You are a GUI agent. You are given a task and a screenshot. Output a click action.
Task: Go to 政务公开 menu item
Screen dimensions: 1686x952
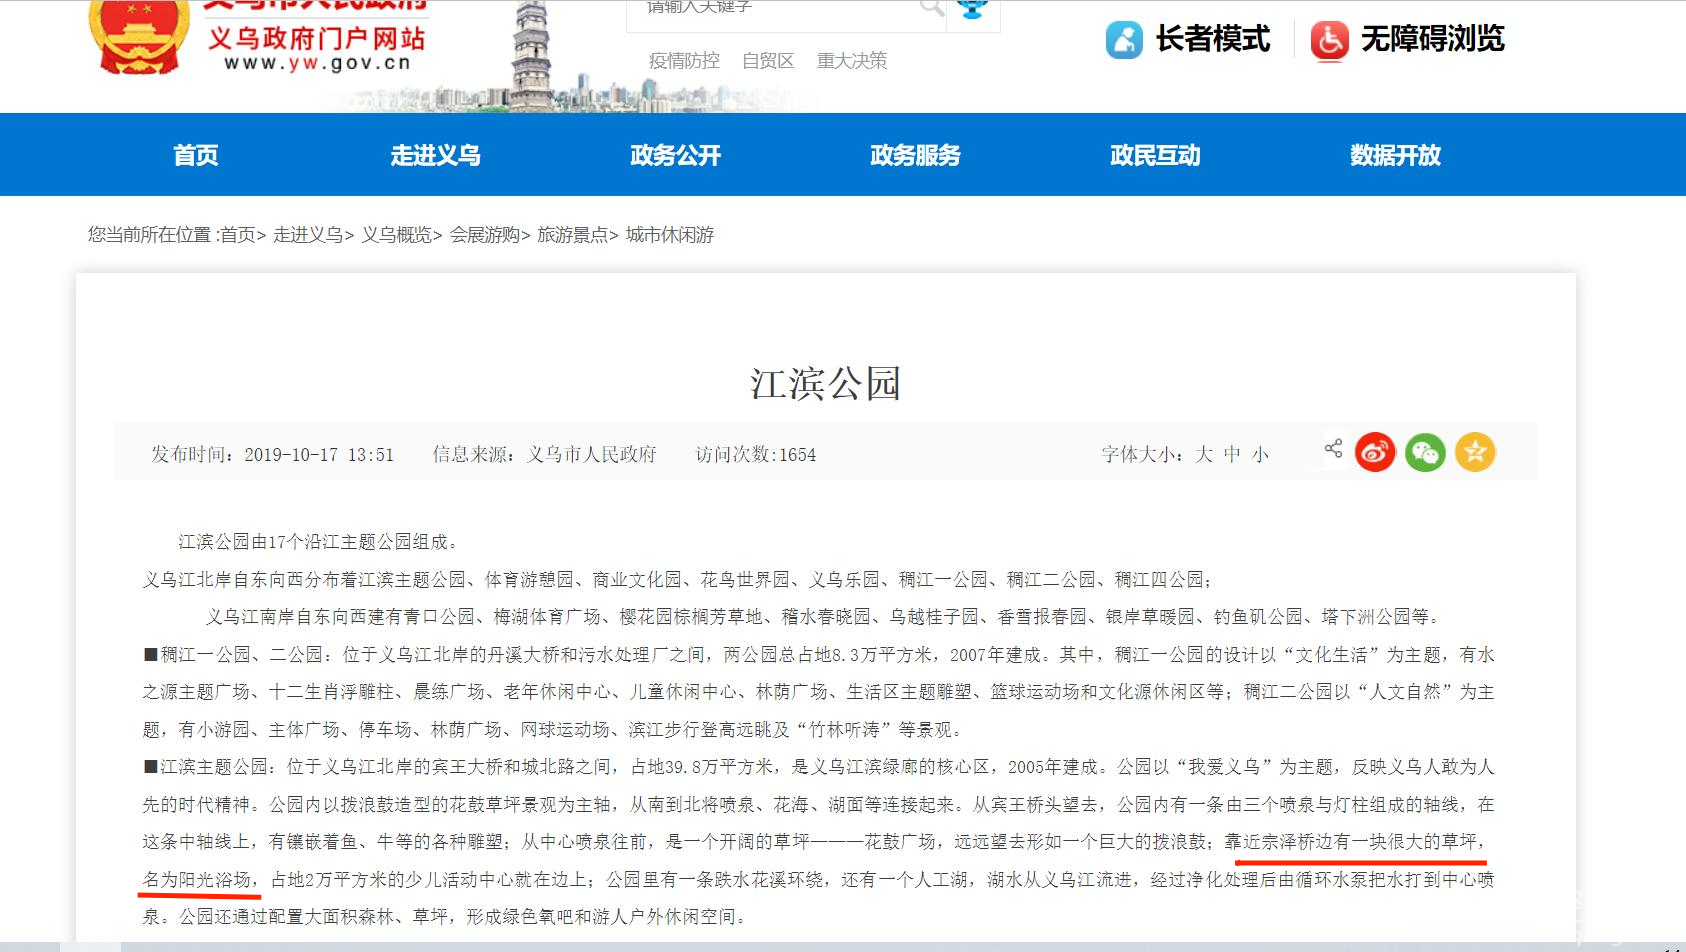675,155
